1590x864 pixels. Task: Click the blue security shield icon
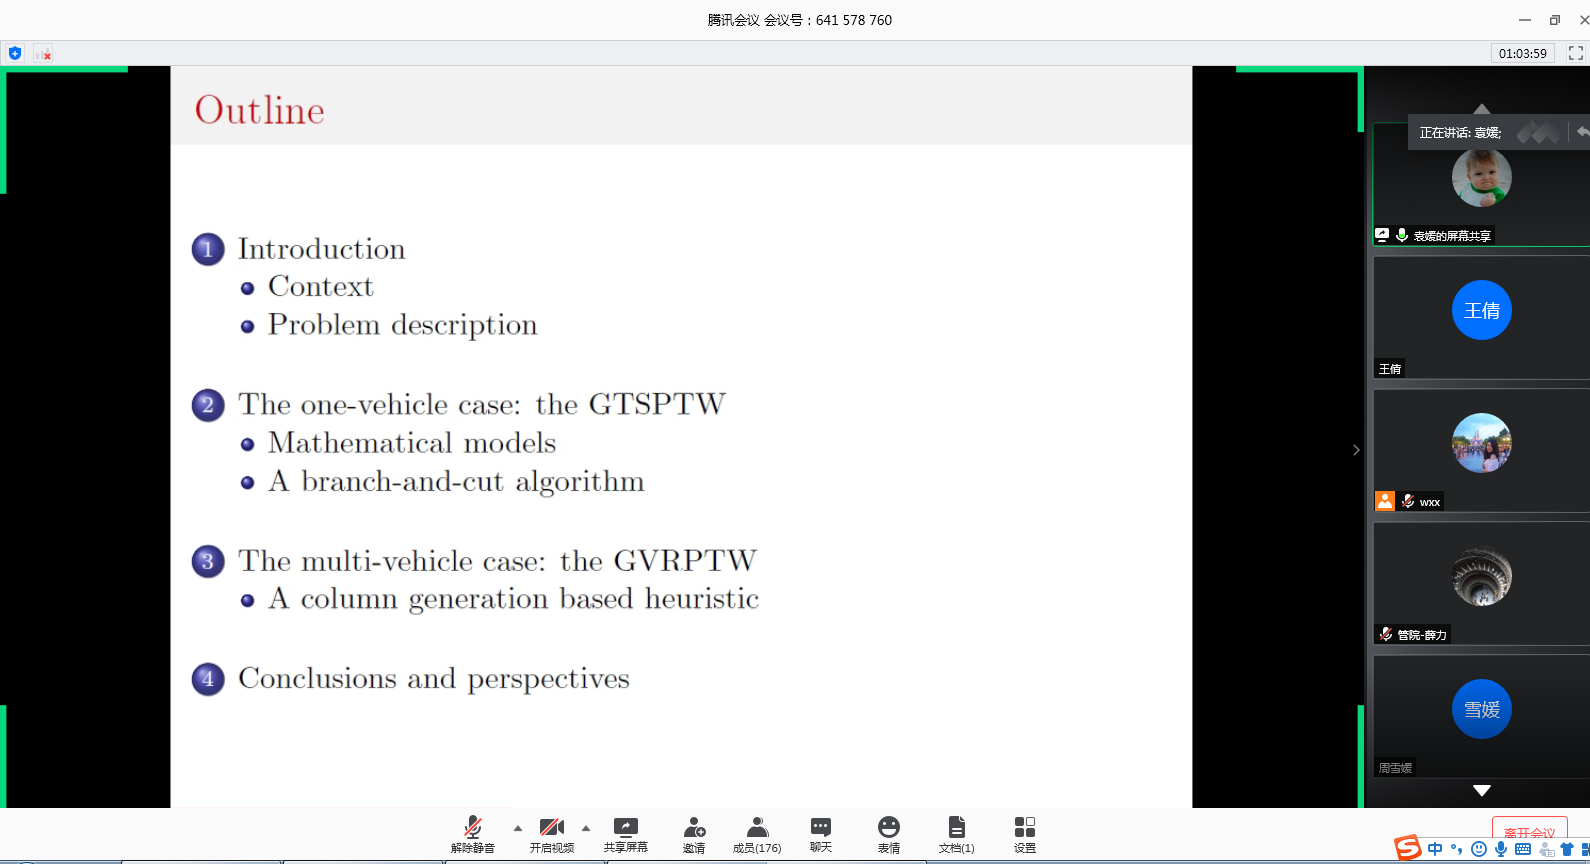(x=14, y=53)
